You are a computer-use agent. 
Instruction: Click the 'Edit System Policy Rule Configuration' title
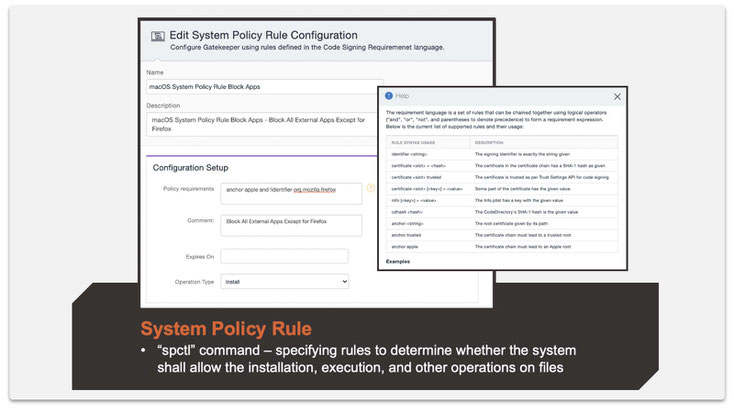(264, 35)
